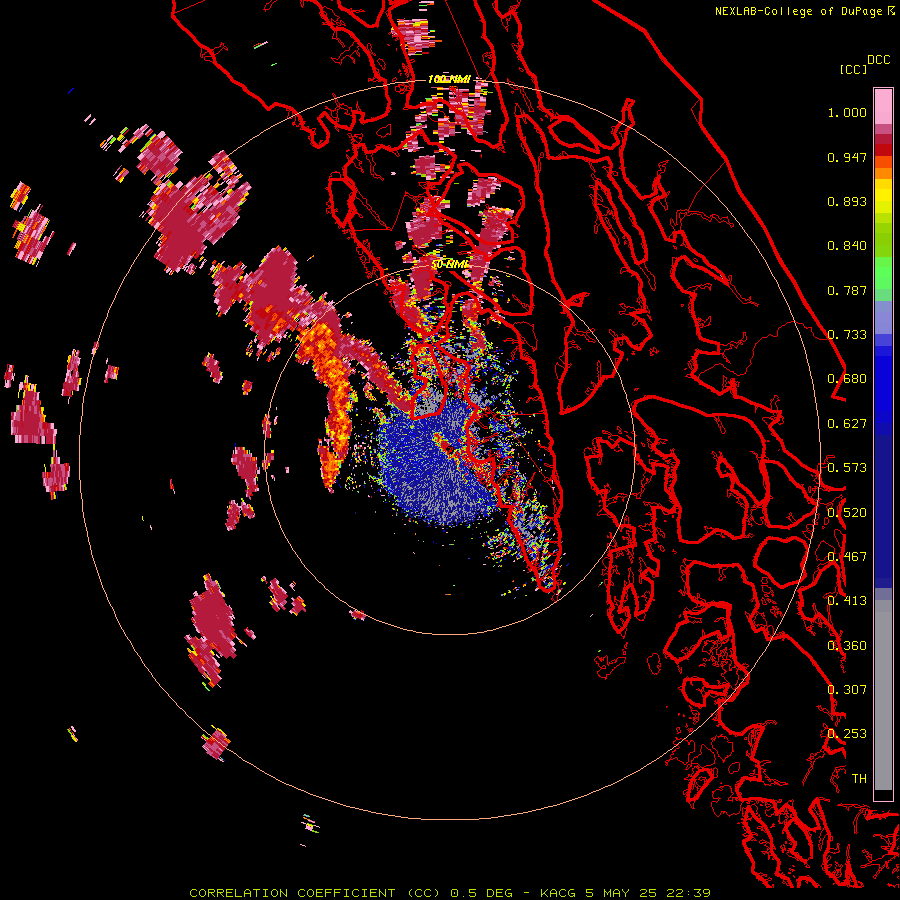Click the 0.5 DEG elevation text
Image resolution: width=900 pixels, height=900 pixels.
click(x=481, y=893)
